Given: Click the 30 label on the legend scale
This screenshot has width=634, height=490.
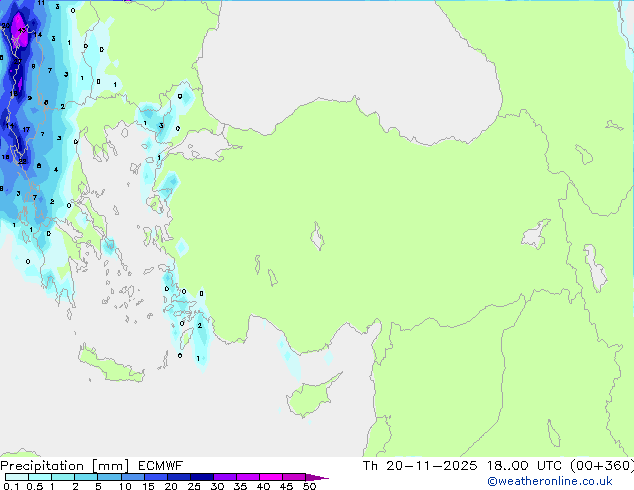Looking at the screenshot, I should tap(217, 486).
